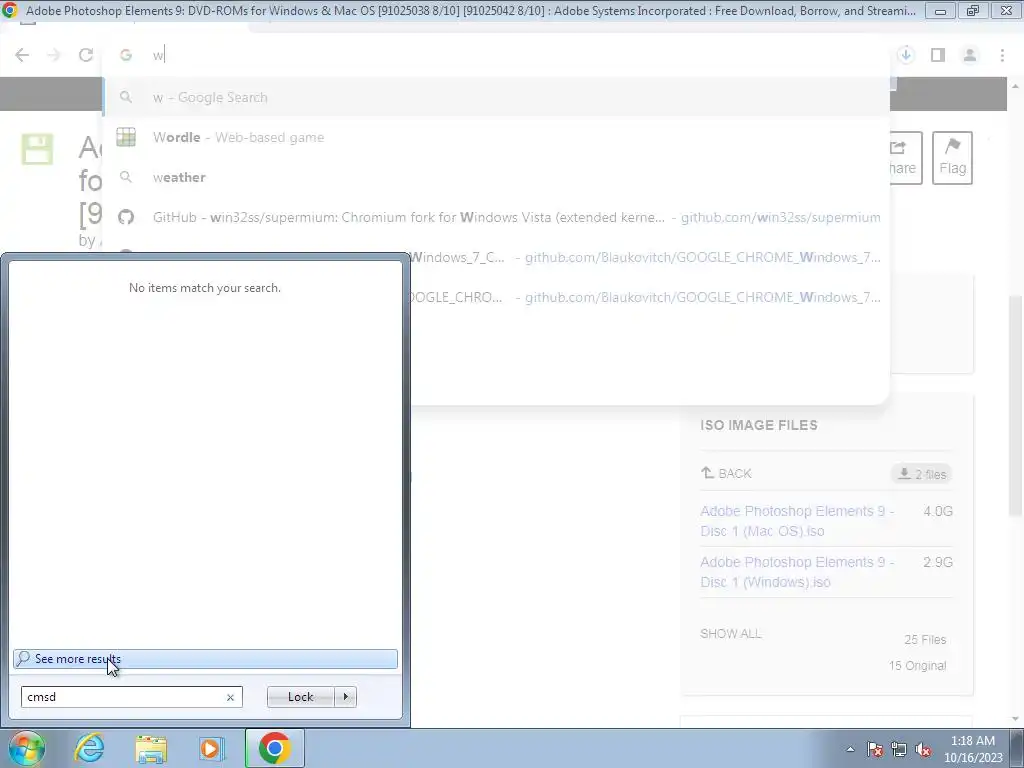This screenshot has width=1024, height=768.
Task: Open Windows Explorer from the taskbar
Action: pos(151,748)
